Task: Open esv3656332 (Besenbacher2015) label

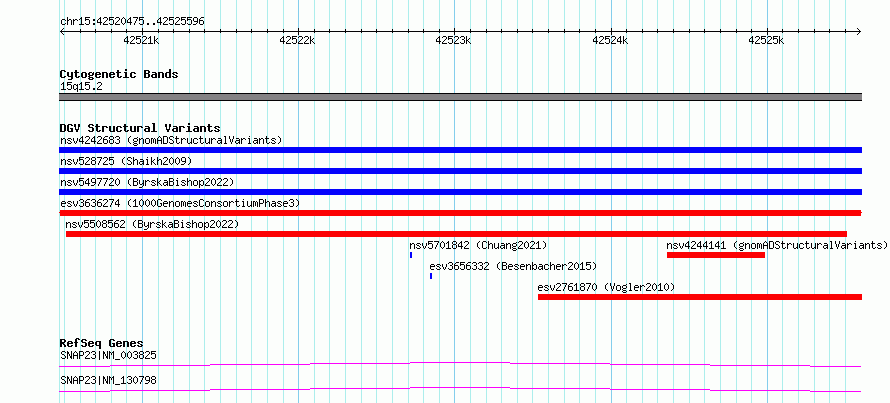Action: [513, 266]
